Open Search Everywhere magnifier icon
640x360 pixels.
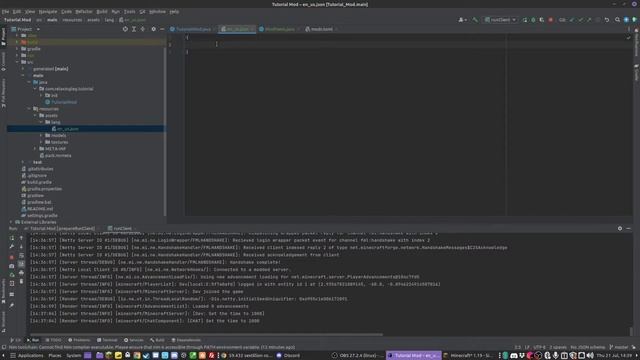pyautogui.click(x=618, y=20)
